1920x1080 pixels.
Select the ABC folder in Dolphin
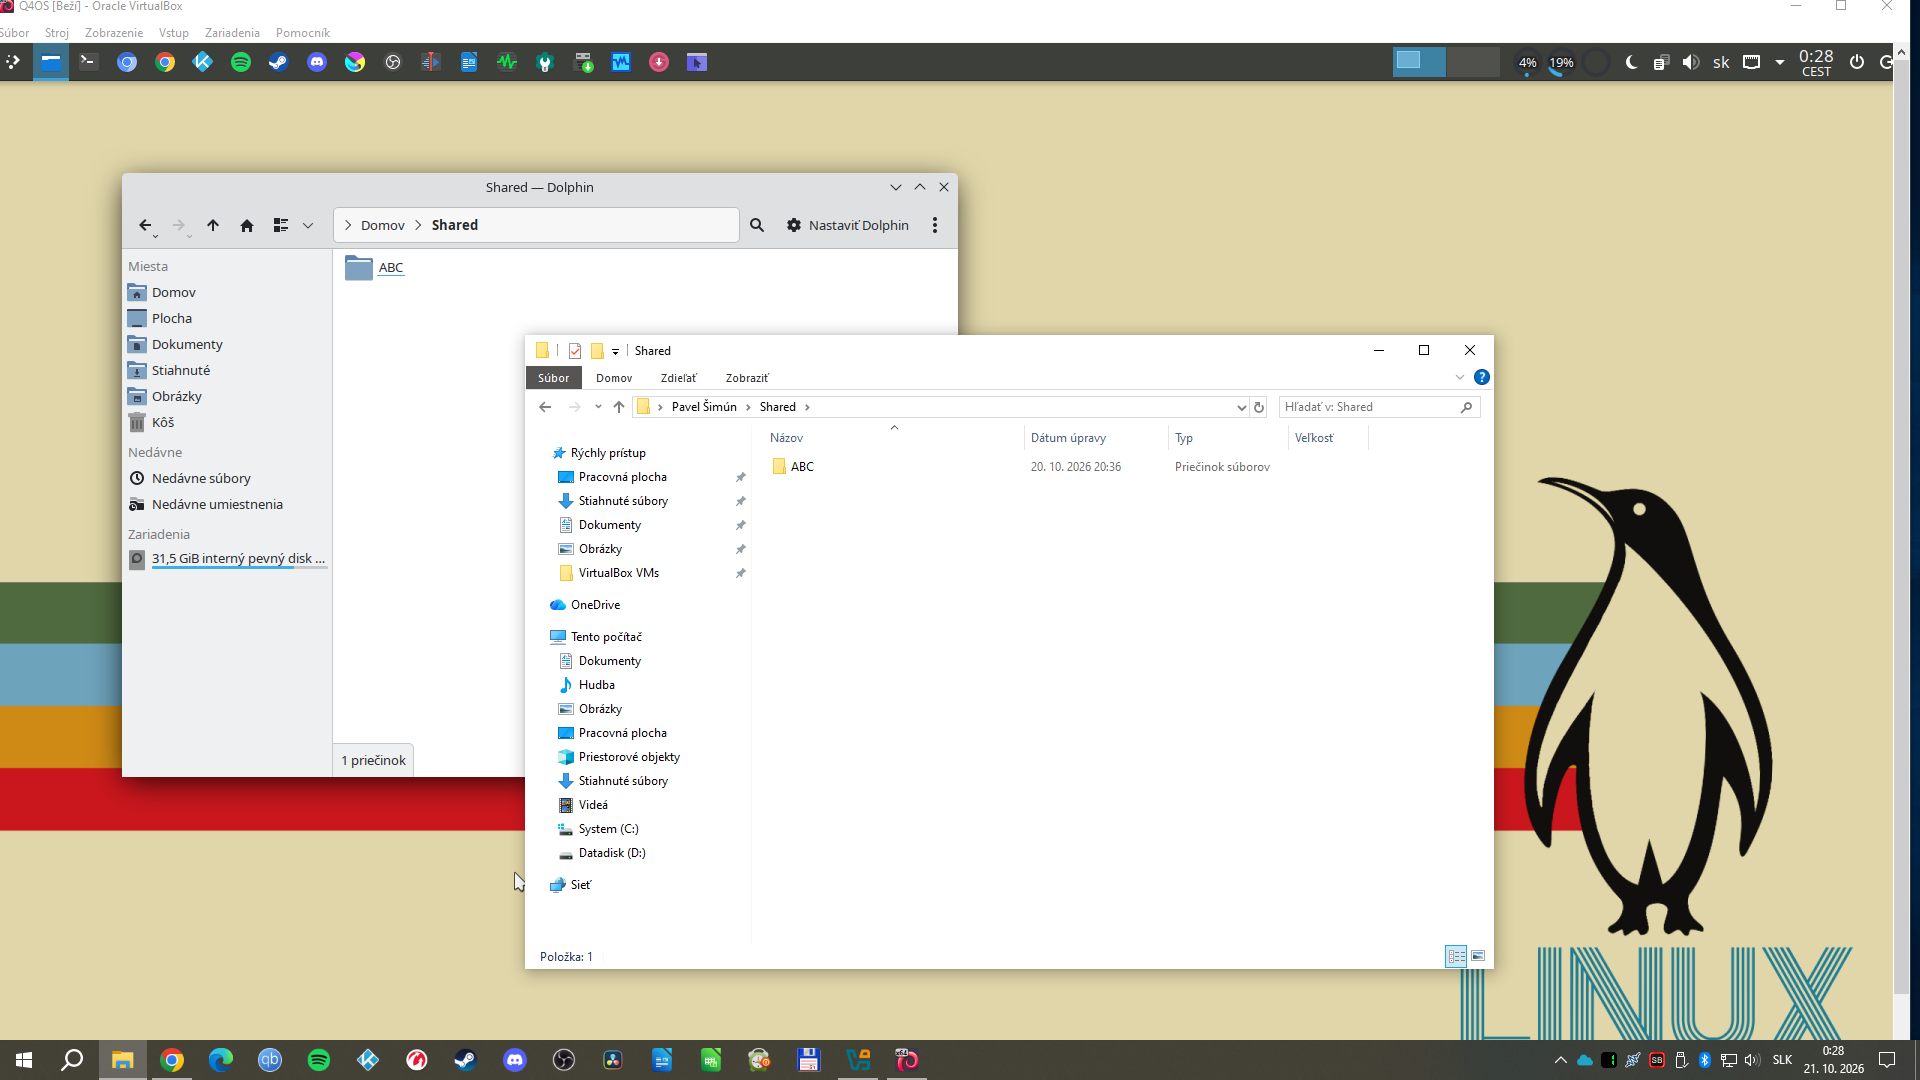374,268
